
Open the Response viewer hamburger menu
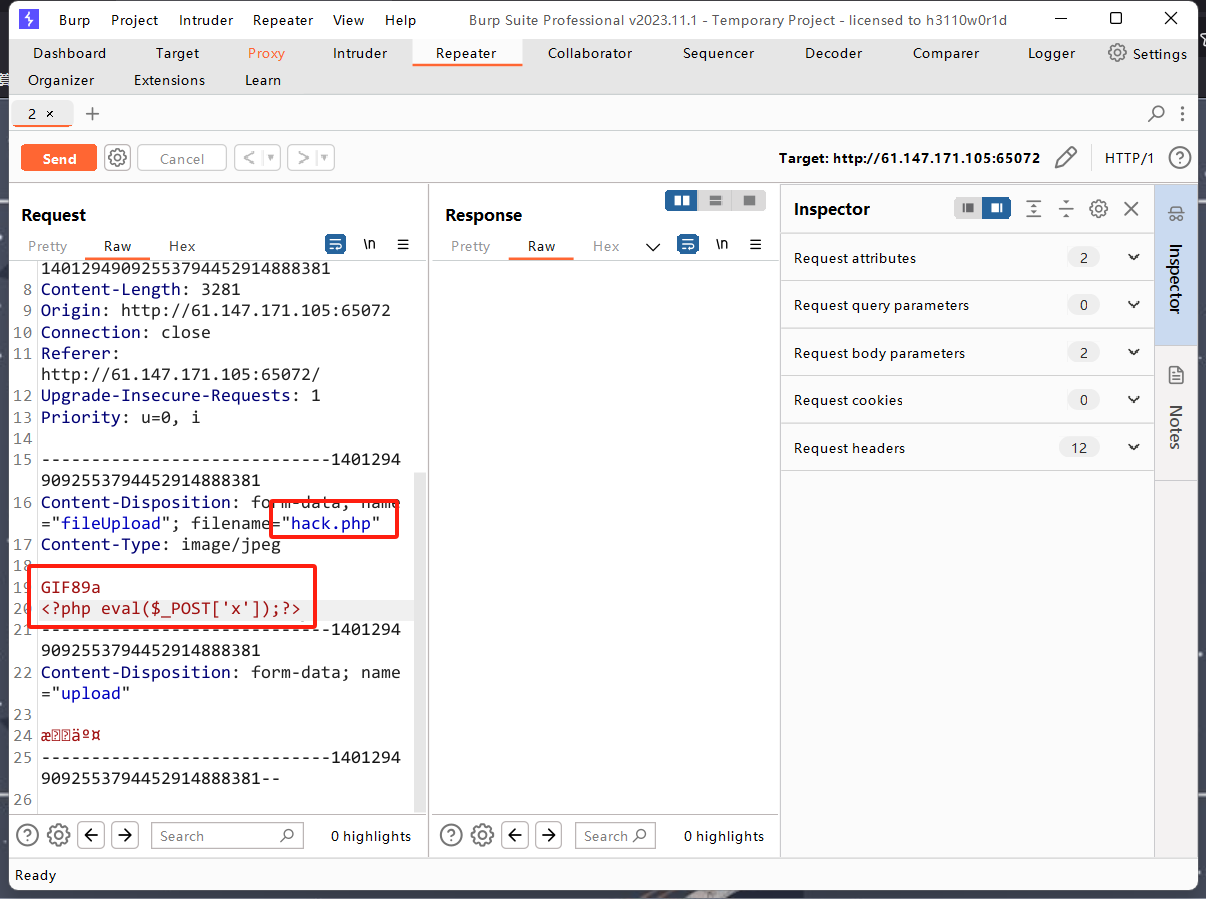(755, 244)
